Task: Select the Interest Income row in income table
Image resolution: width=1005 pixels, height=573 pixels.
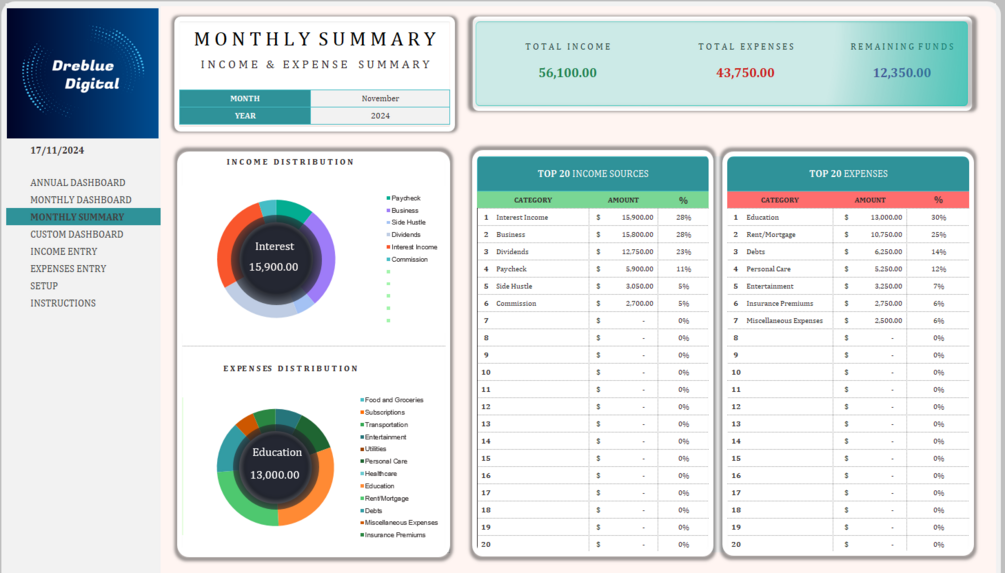Action: 593,217
